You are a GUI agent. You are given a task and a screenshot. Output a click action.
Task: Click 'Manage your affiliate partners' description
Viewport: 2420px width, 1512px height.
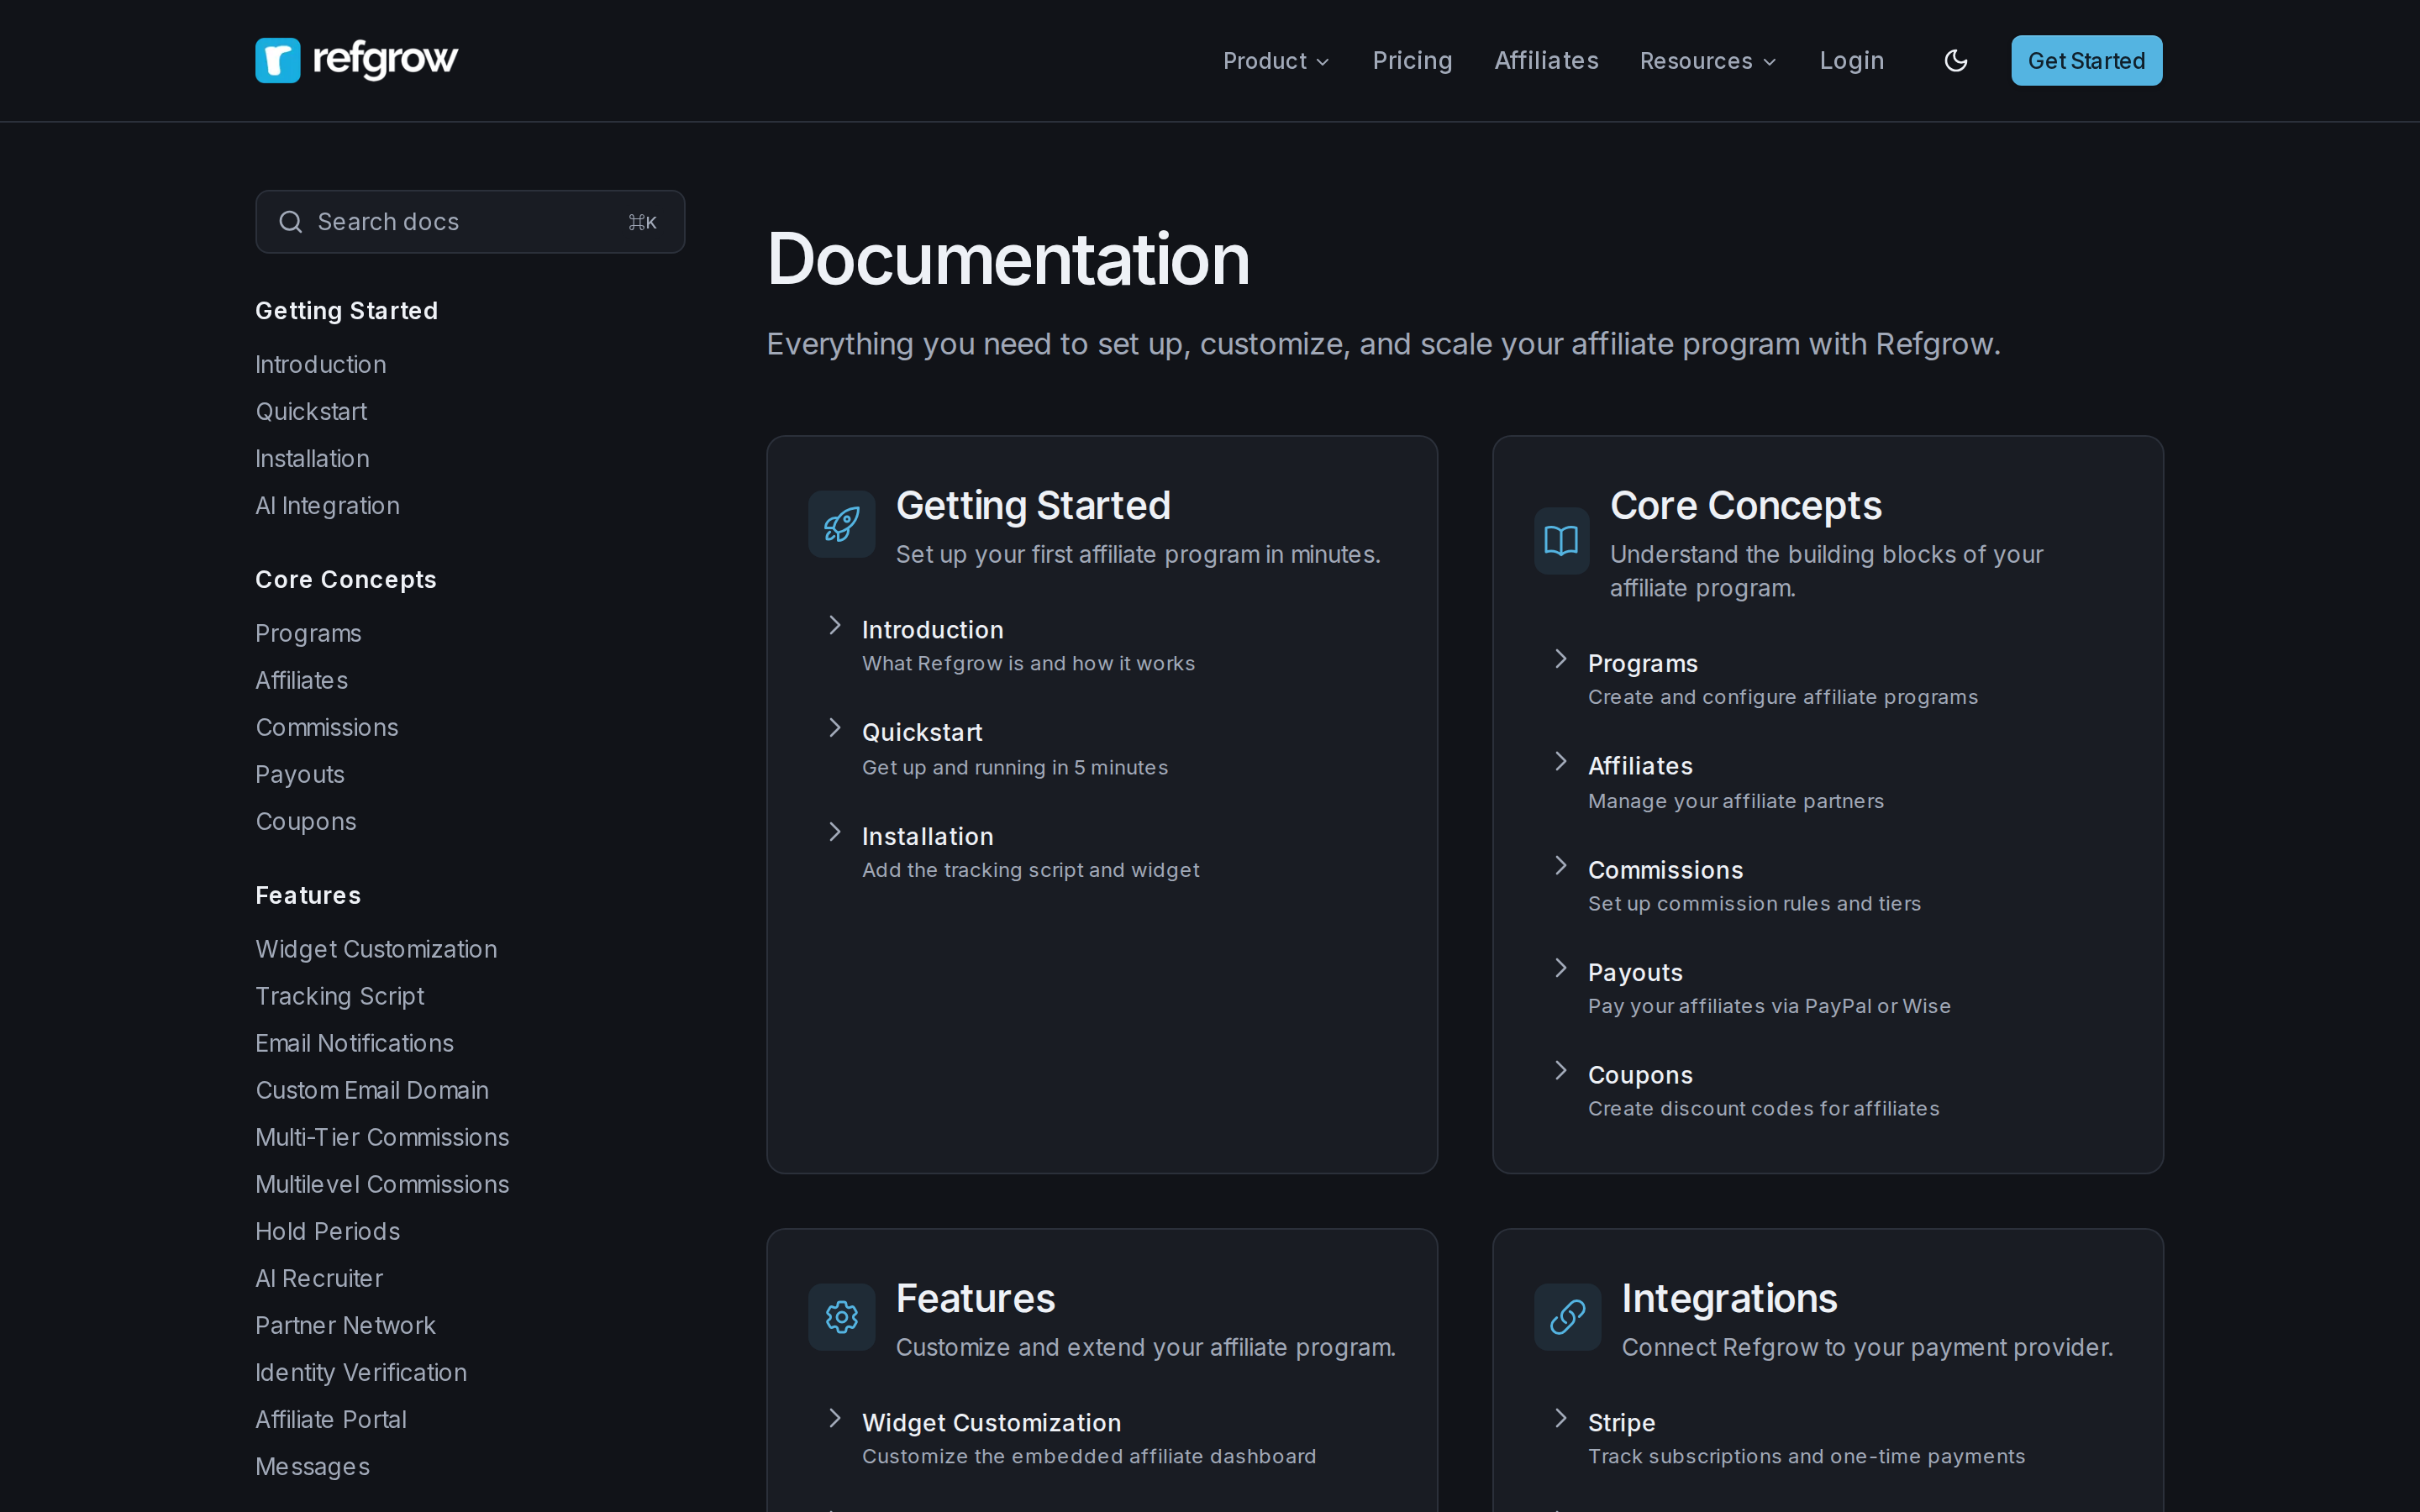coord(1735,802)
